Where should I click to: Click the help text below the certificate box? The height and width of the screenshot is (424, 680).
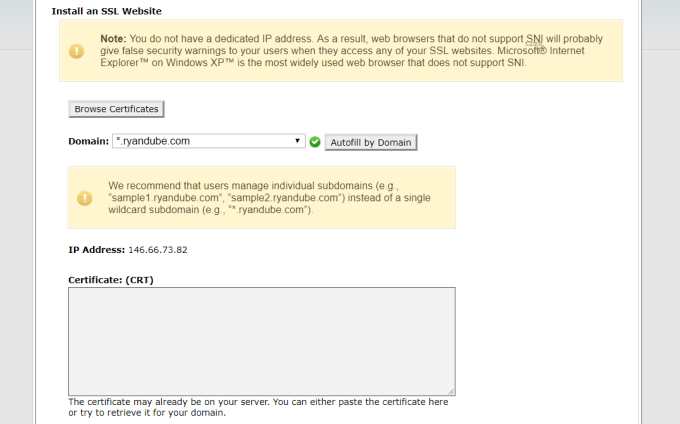click(258, 407)
